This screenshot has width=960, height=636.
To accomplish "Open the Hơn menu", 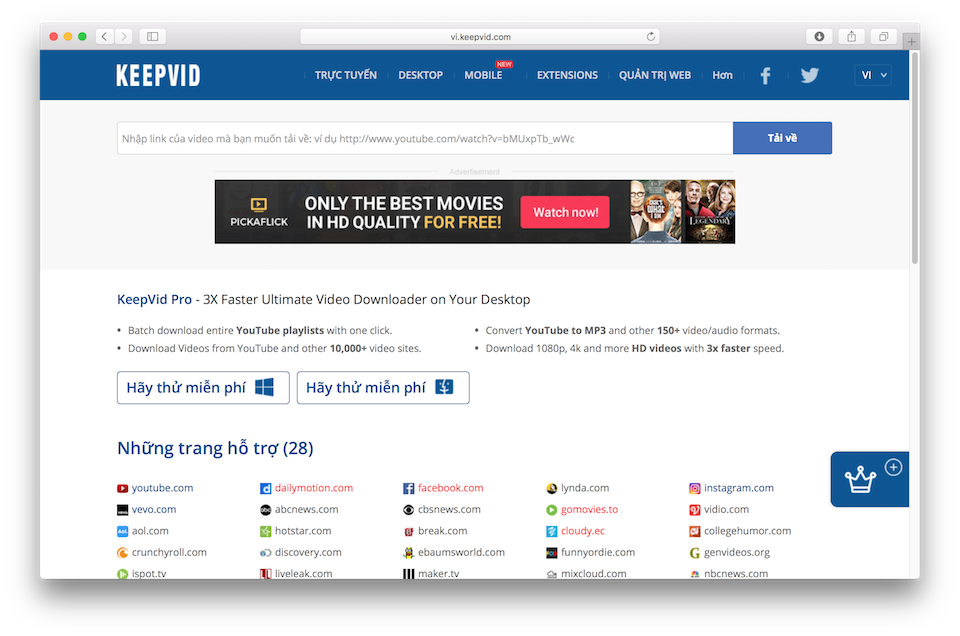I will pyautogui.click(x=722, y=75).
